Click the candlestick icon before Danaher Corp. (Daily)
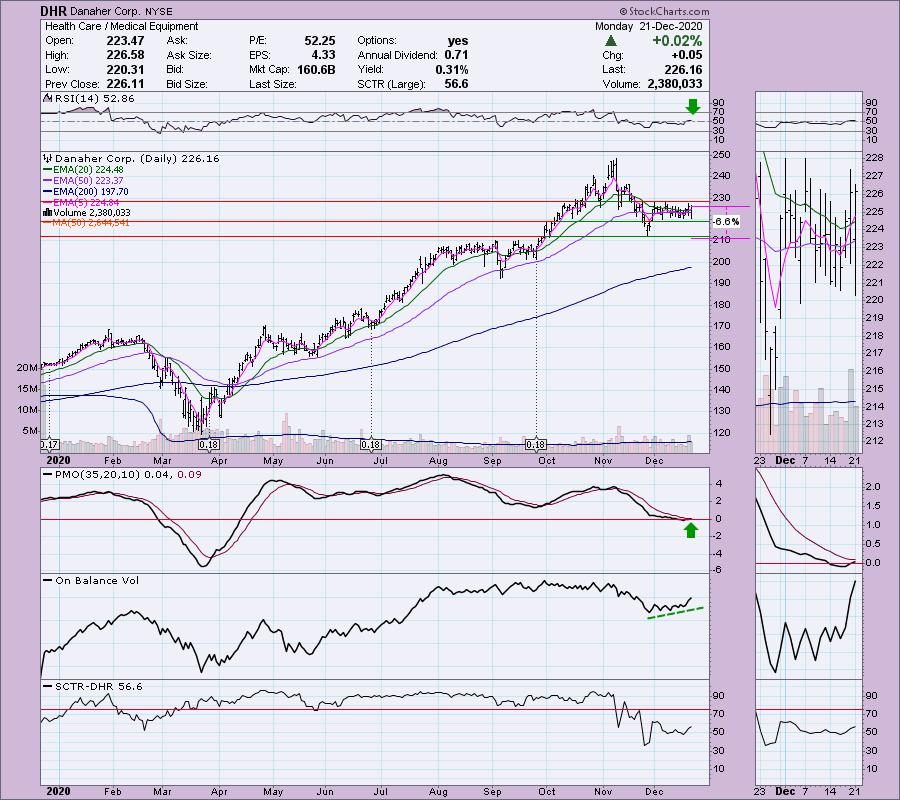The height and width of the screenshot is (800, 900). tap(48, 158)
